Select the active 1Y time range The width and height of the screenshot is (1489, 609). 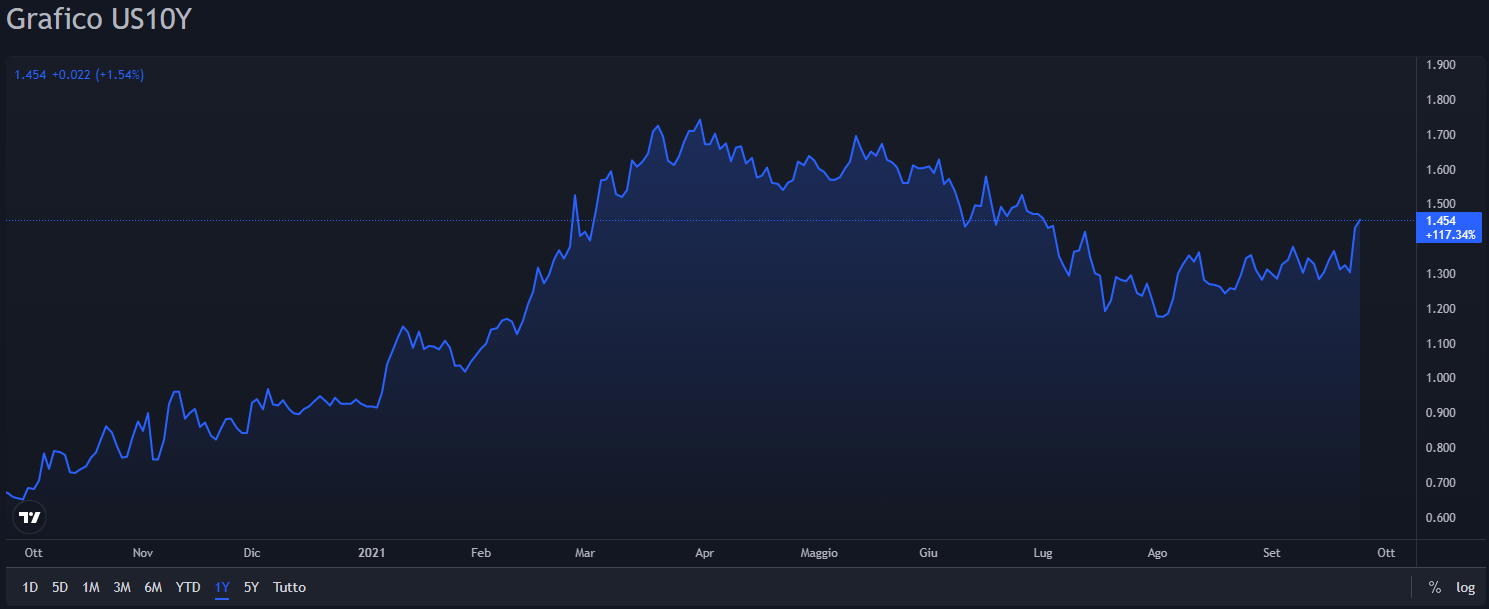pos(222,587)
